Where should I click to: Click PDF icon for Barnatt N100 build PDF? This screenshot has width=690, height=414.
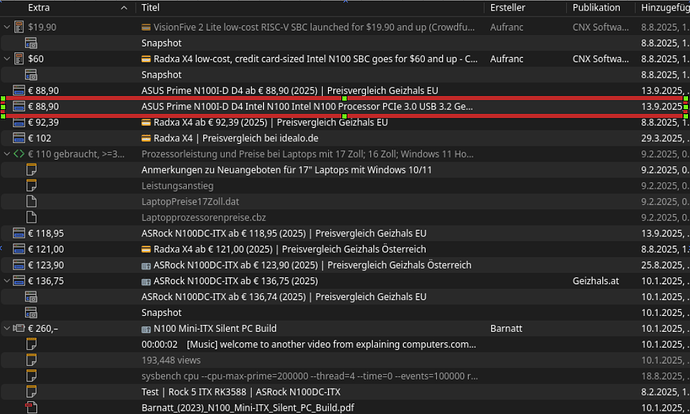click(x=31, y=407)
